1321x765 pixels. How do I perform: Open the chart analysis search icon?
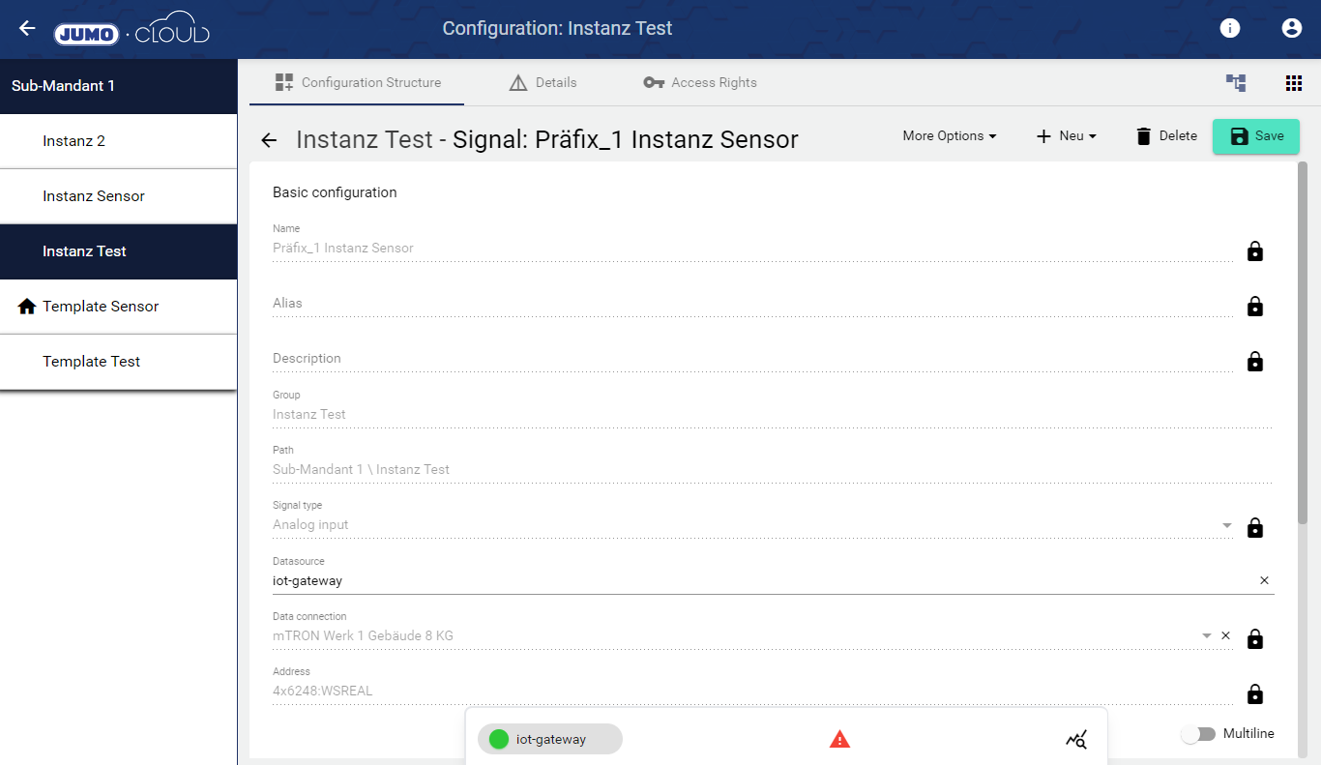point(1076,740)
